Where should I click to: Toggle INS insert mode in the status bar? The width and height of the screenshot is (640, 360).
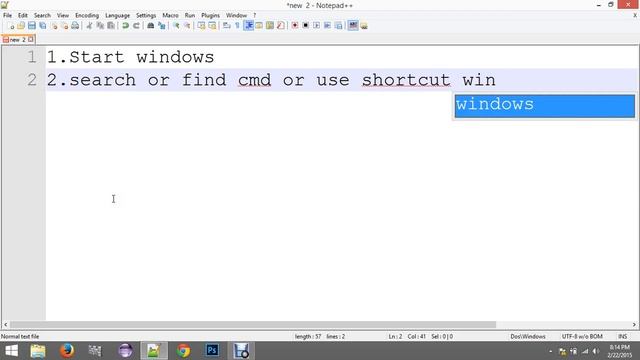click(622, 336)
